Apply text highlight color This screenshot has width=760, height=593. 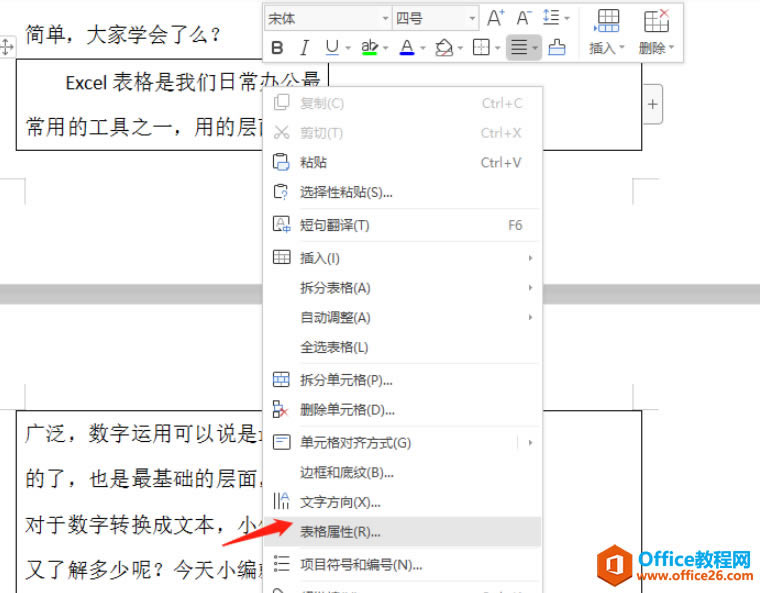pos(369,48)
